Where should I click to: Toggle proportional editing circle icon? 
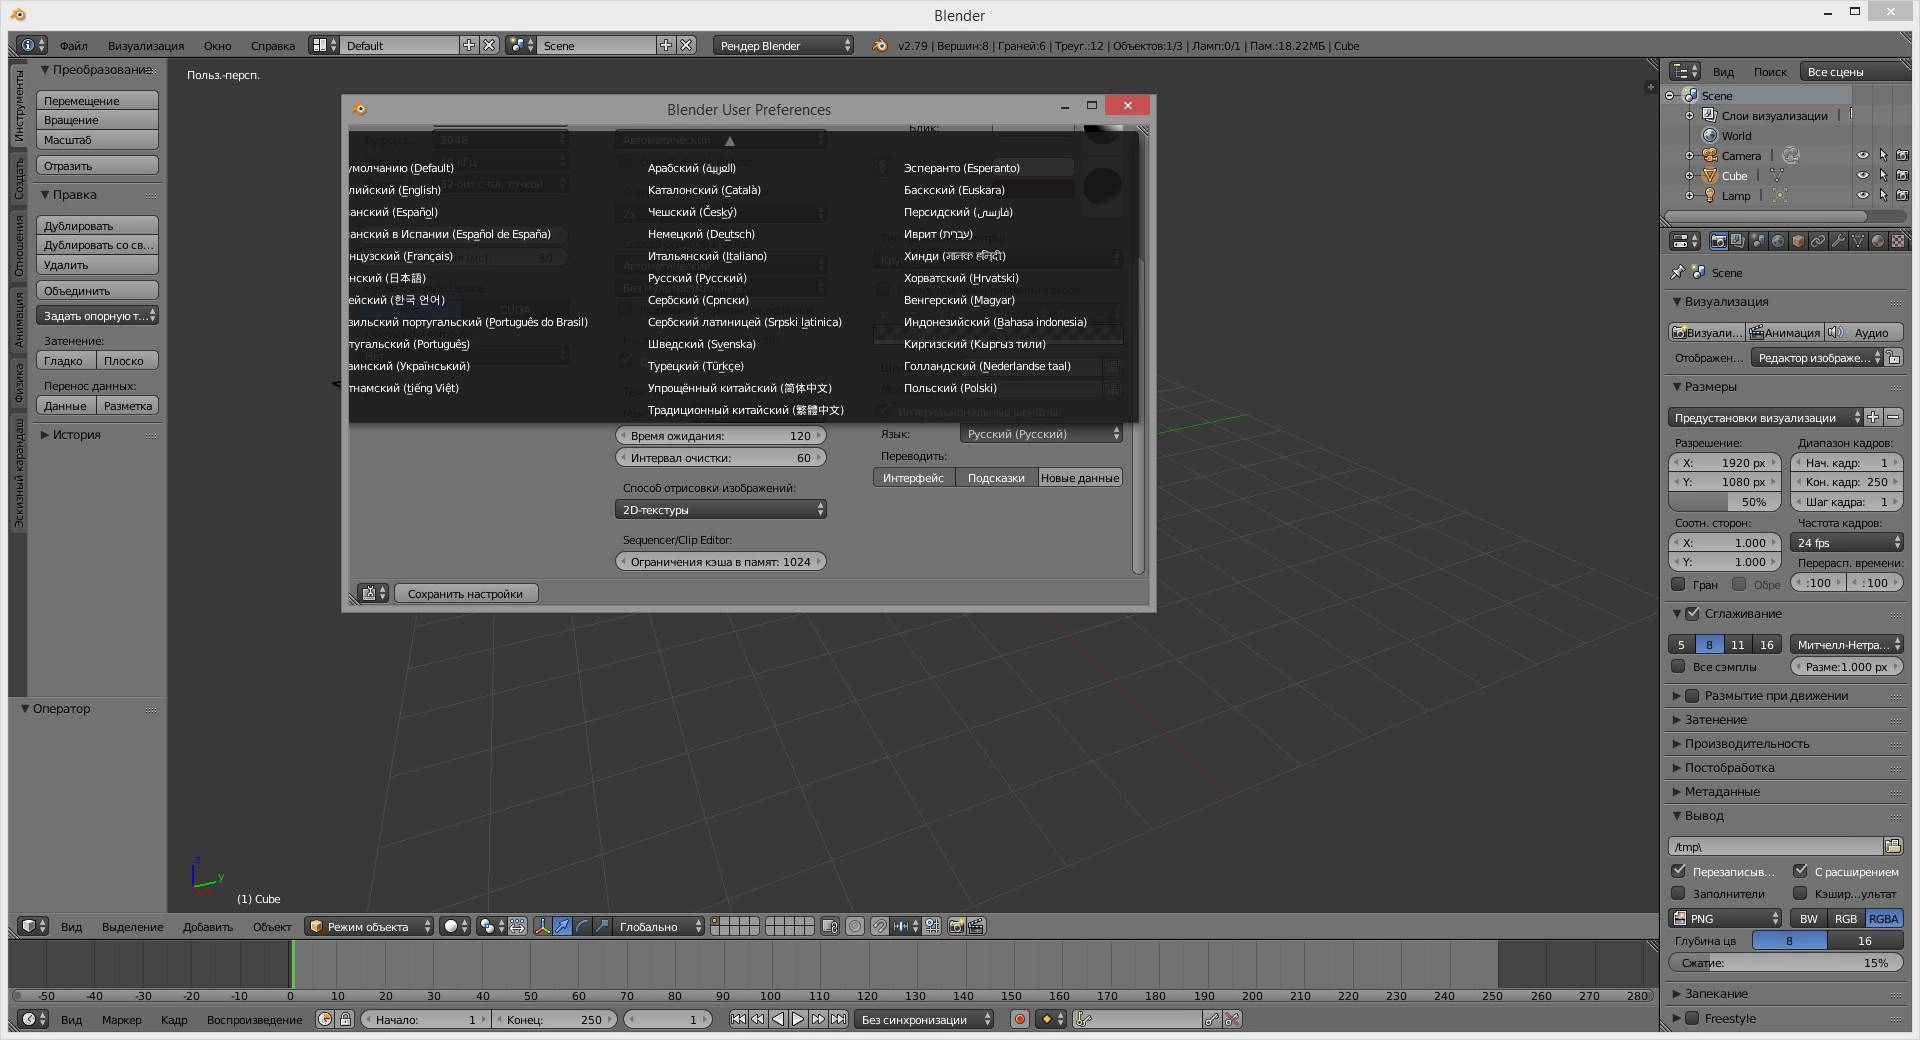coord(855,926)
